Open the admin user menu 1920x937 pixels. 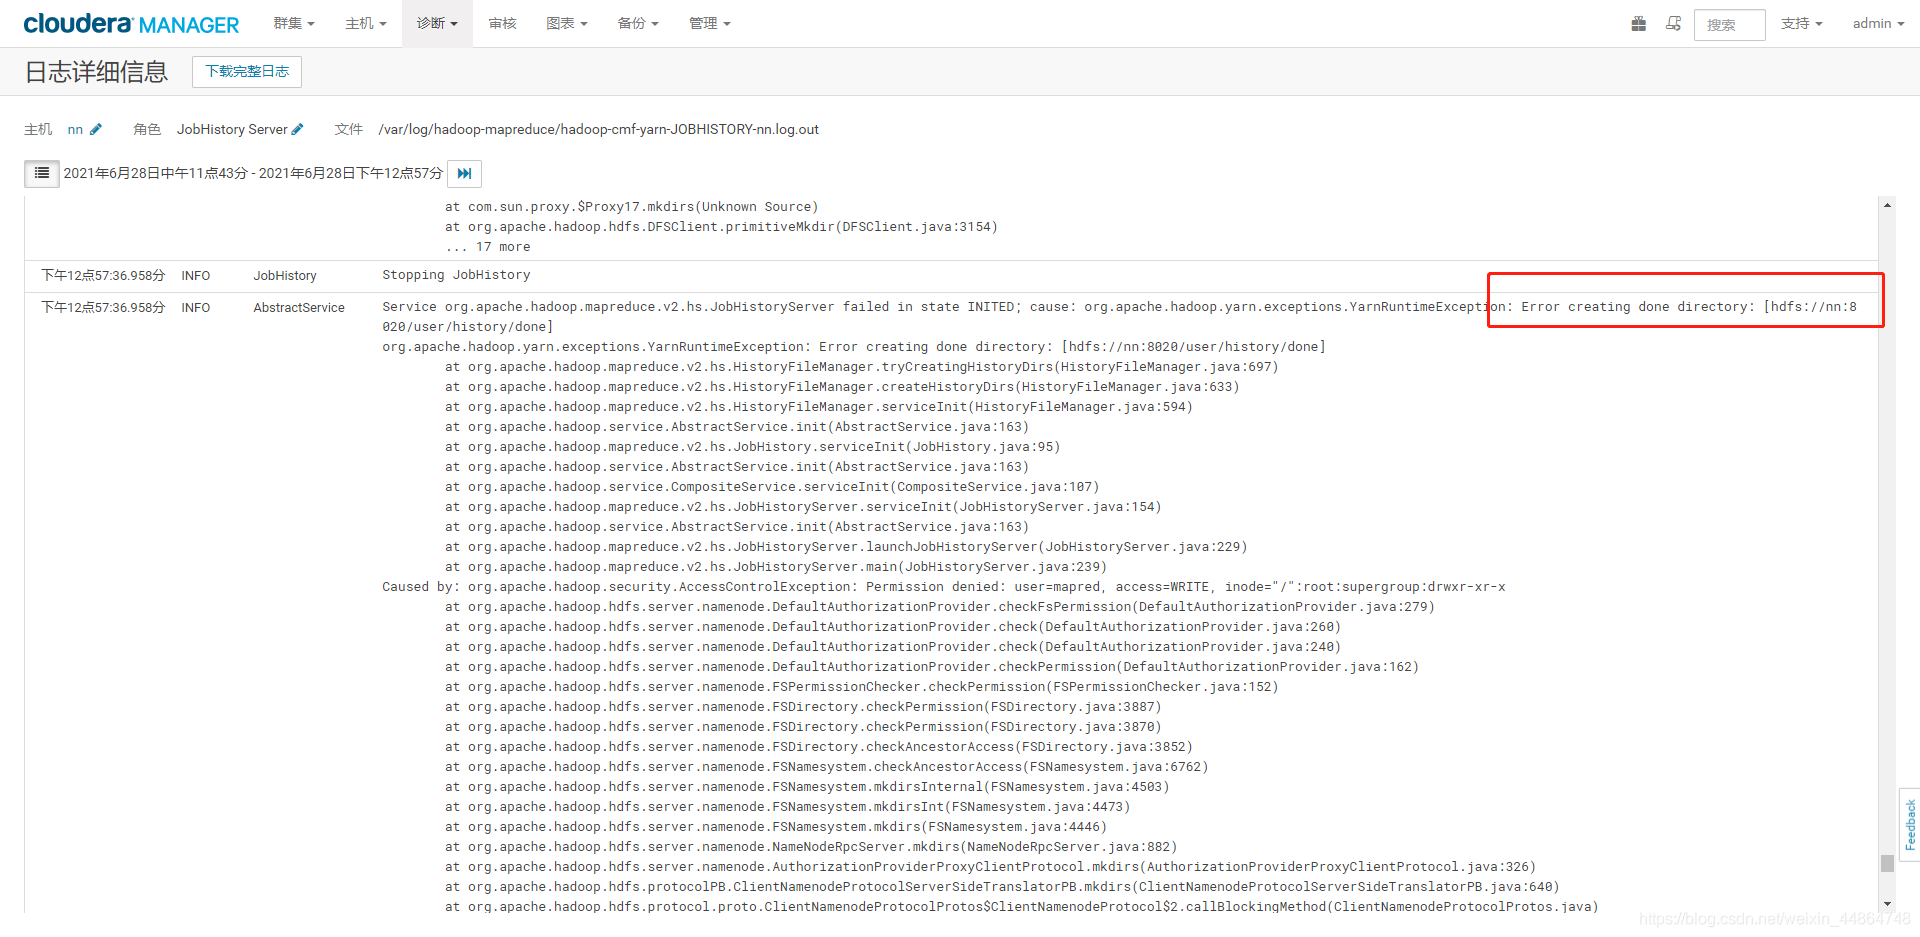[1878, 23]
